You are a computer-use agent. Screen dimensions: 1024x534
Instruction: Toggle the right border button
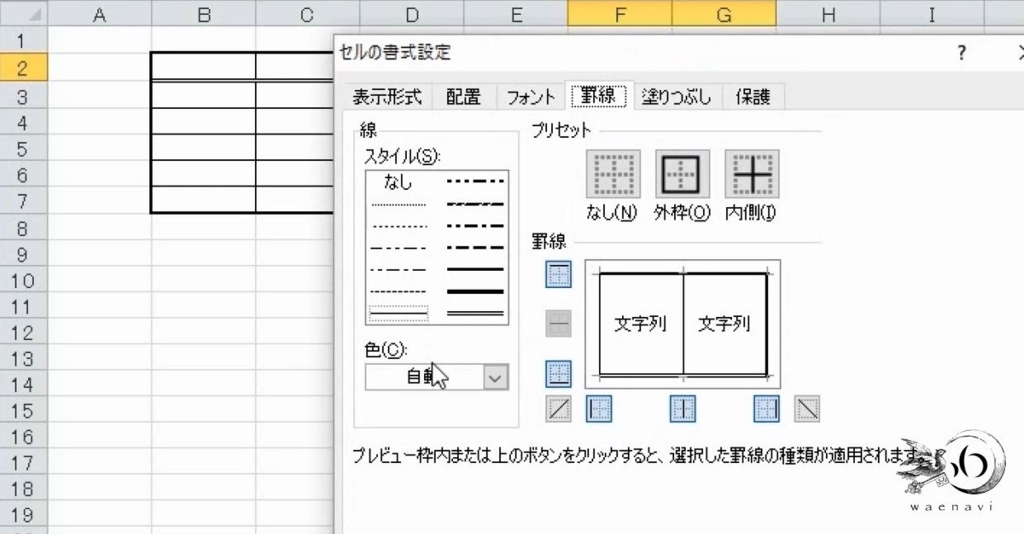[x=766, y=409]
